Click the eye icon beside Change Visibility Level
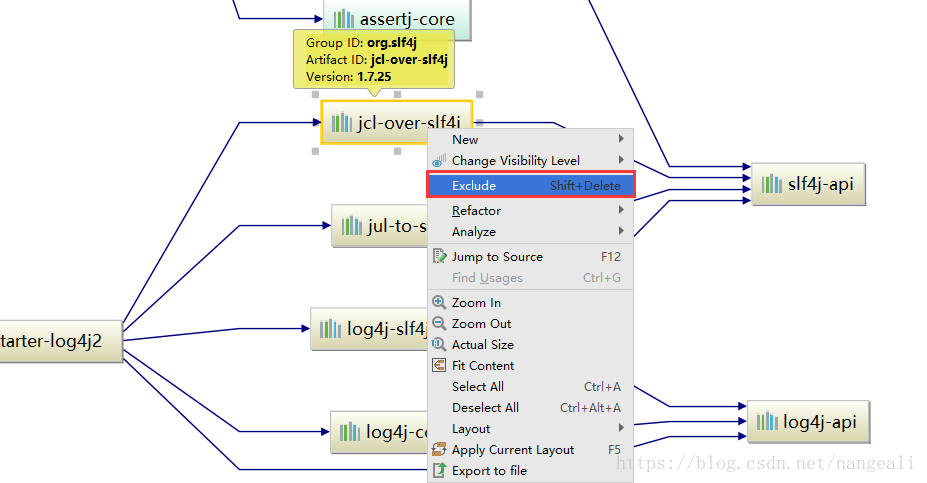Viewport: 927px width, 483px height. pyautogui.click(x=439, y=160)
